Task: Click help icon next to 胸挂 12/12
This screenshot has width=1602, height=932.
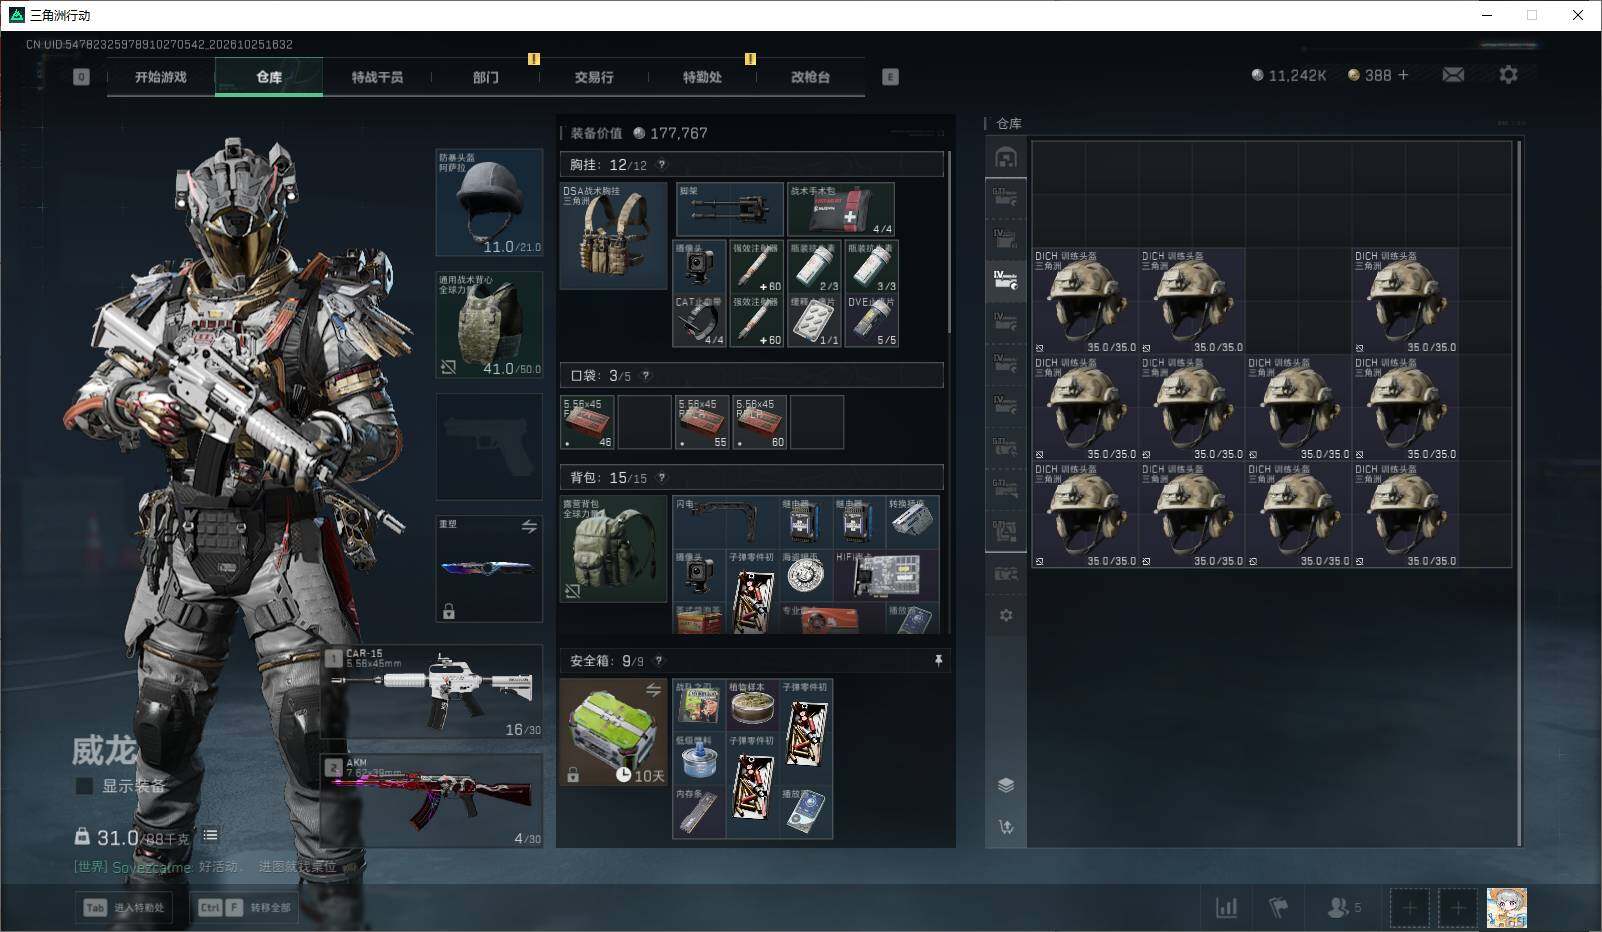Action: [661, 165]
